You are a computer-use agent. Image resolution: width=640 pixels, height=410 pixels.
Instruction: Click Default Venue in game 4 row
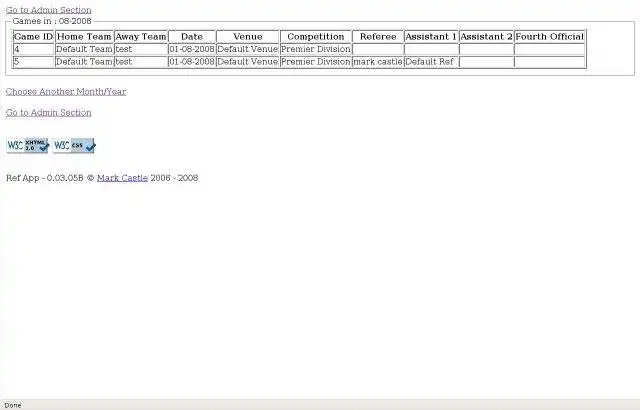coord(248,49)
